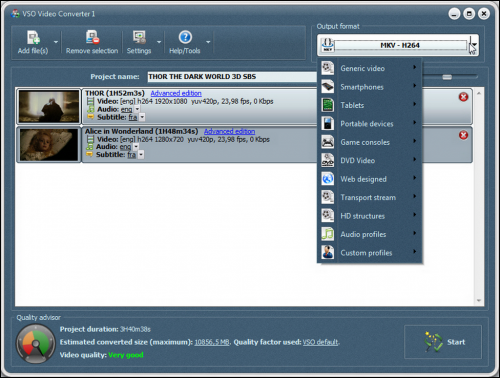Image resolution: width=500 pixels, height=378 pixels.
Task: Click the Portable devices menu icon
Action: tap(328, 123)
